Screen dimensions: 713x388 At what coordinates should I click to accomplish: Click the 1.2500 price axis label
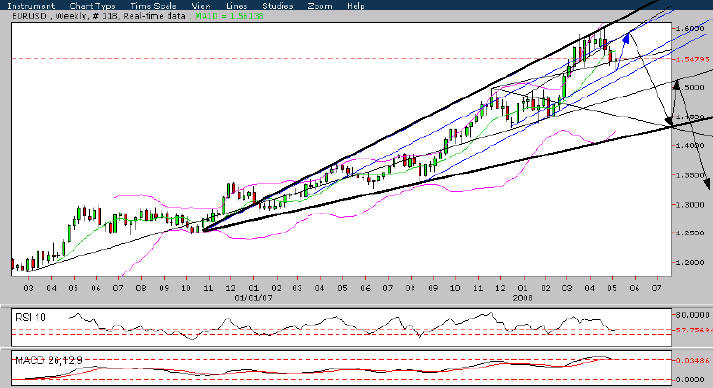[691, 233]
